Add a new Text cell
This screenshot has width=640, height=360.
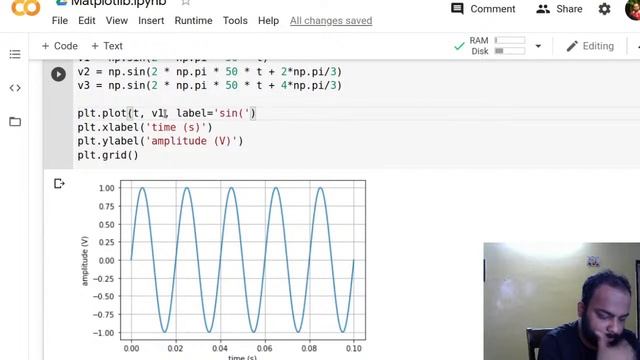pyautogui.click(x=107, y=46)
